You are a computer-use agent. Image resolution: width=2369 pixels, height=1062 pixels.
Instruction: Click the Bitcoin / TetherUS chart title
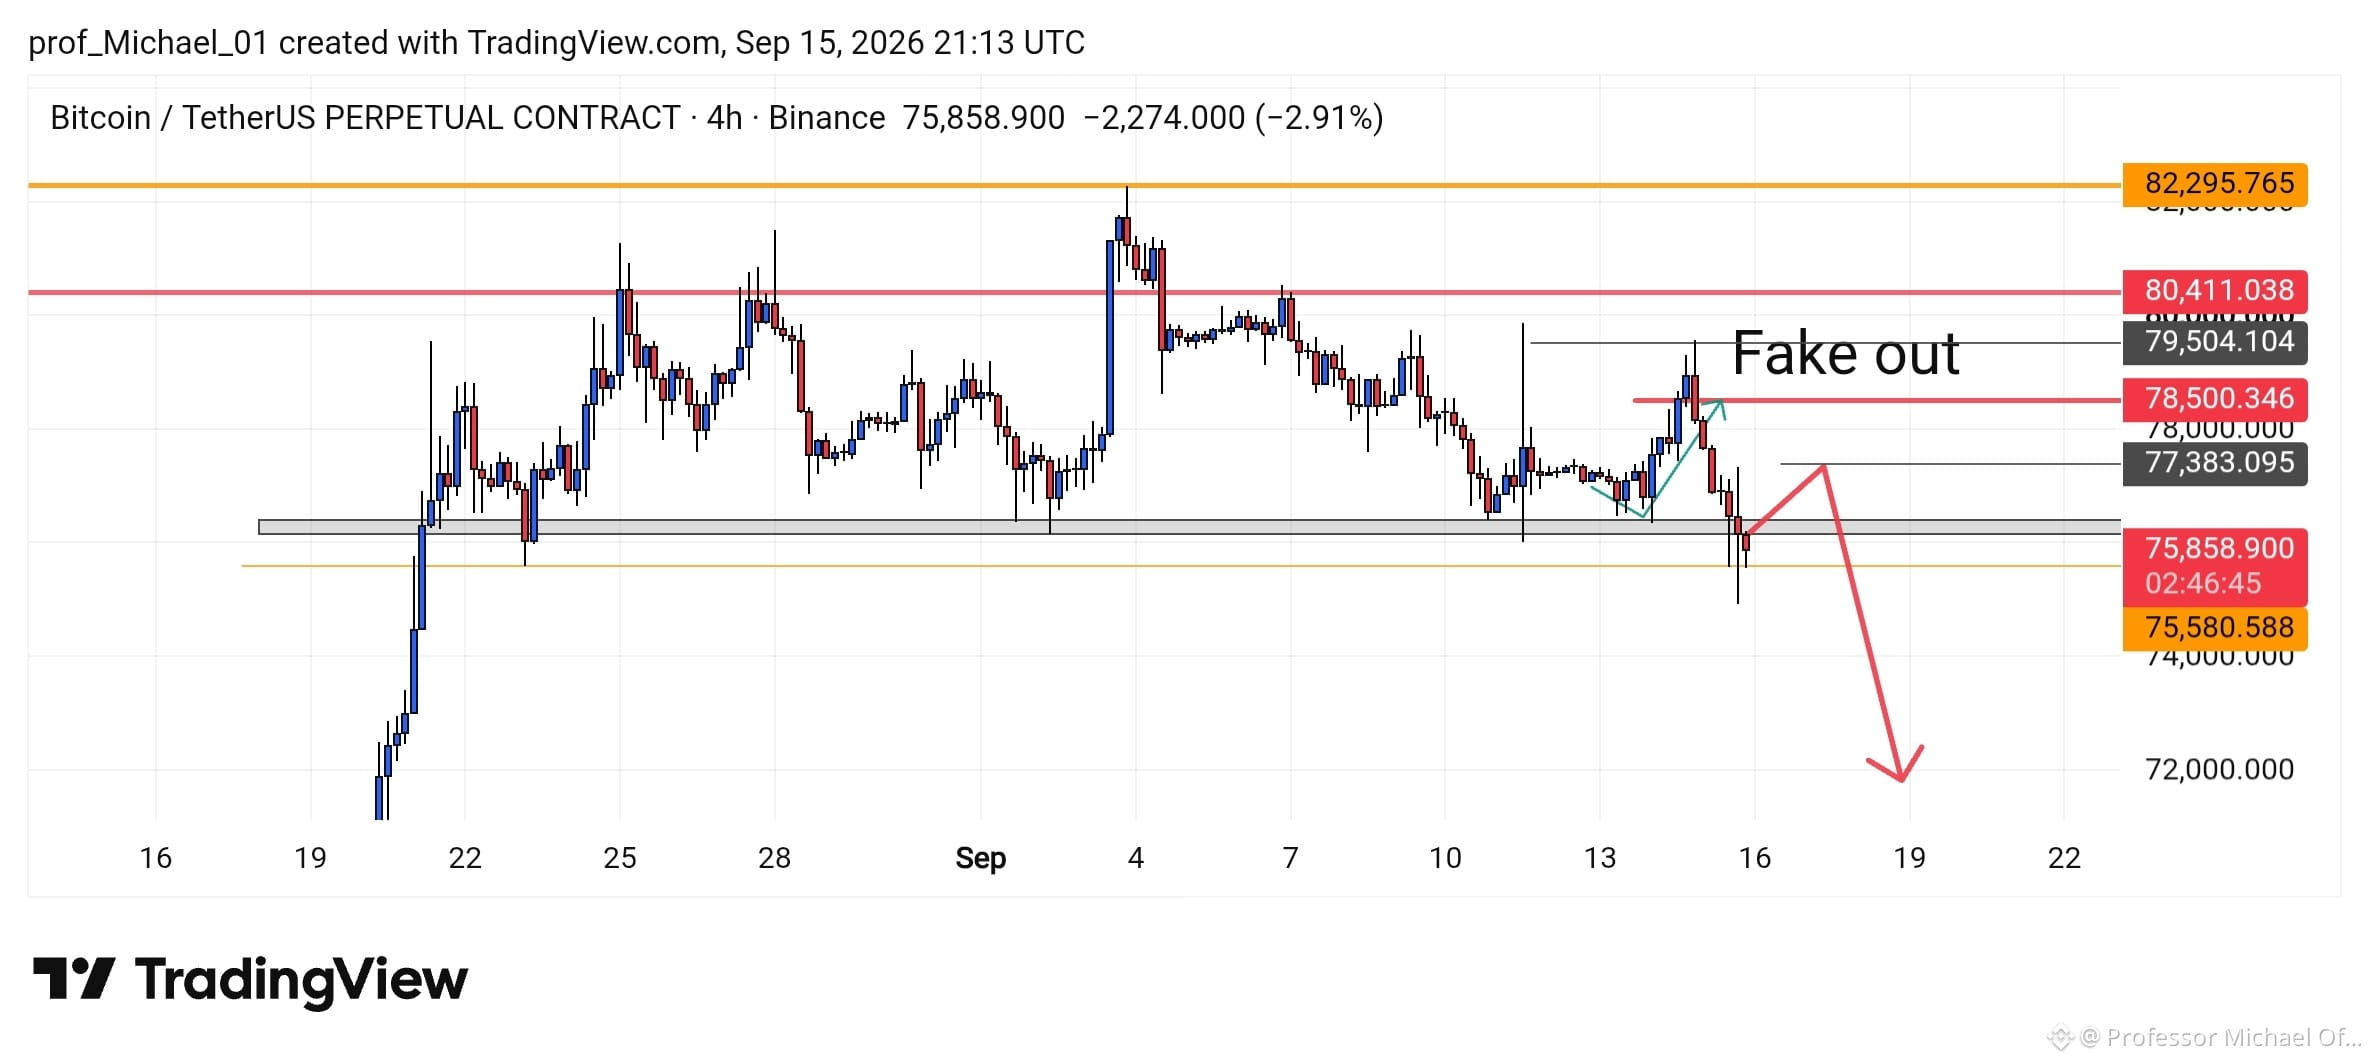tap(366, 118)
